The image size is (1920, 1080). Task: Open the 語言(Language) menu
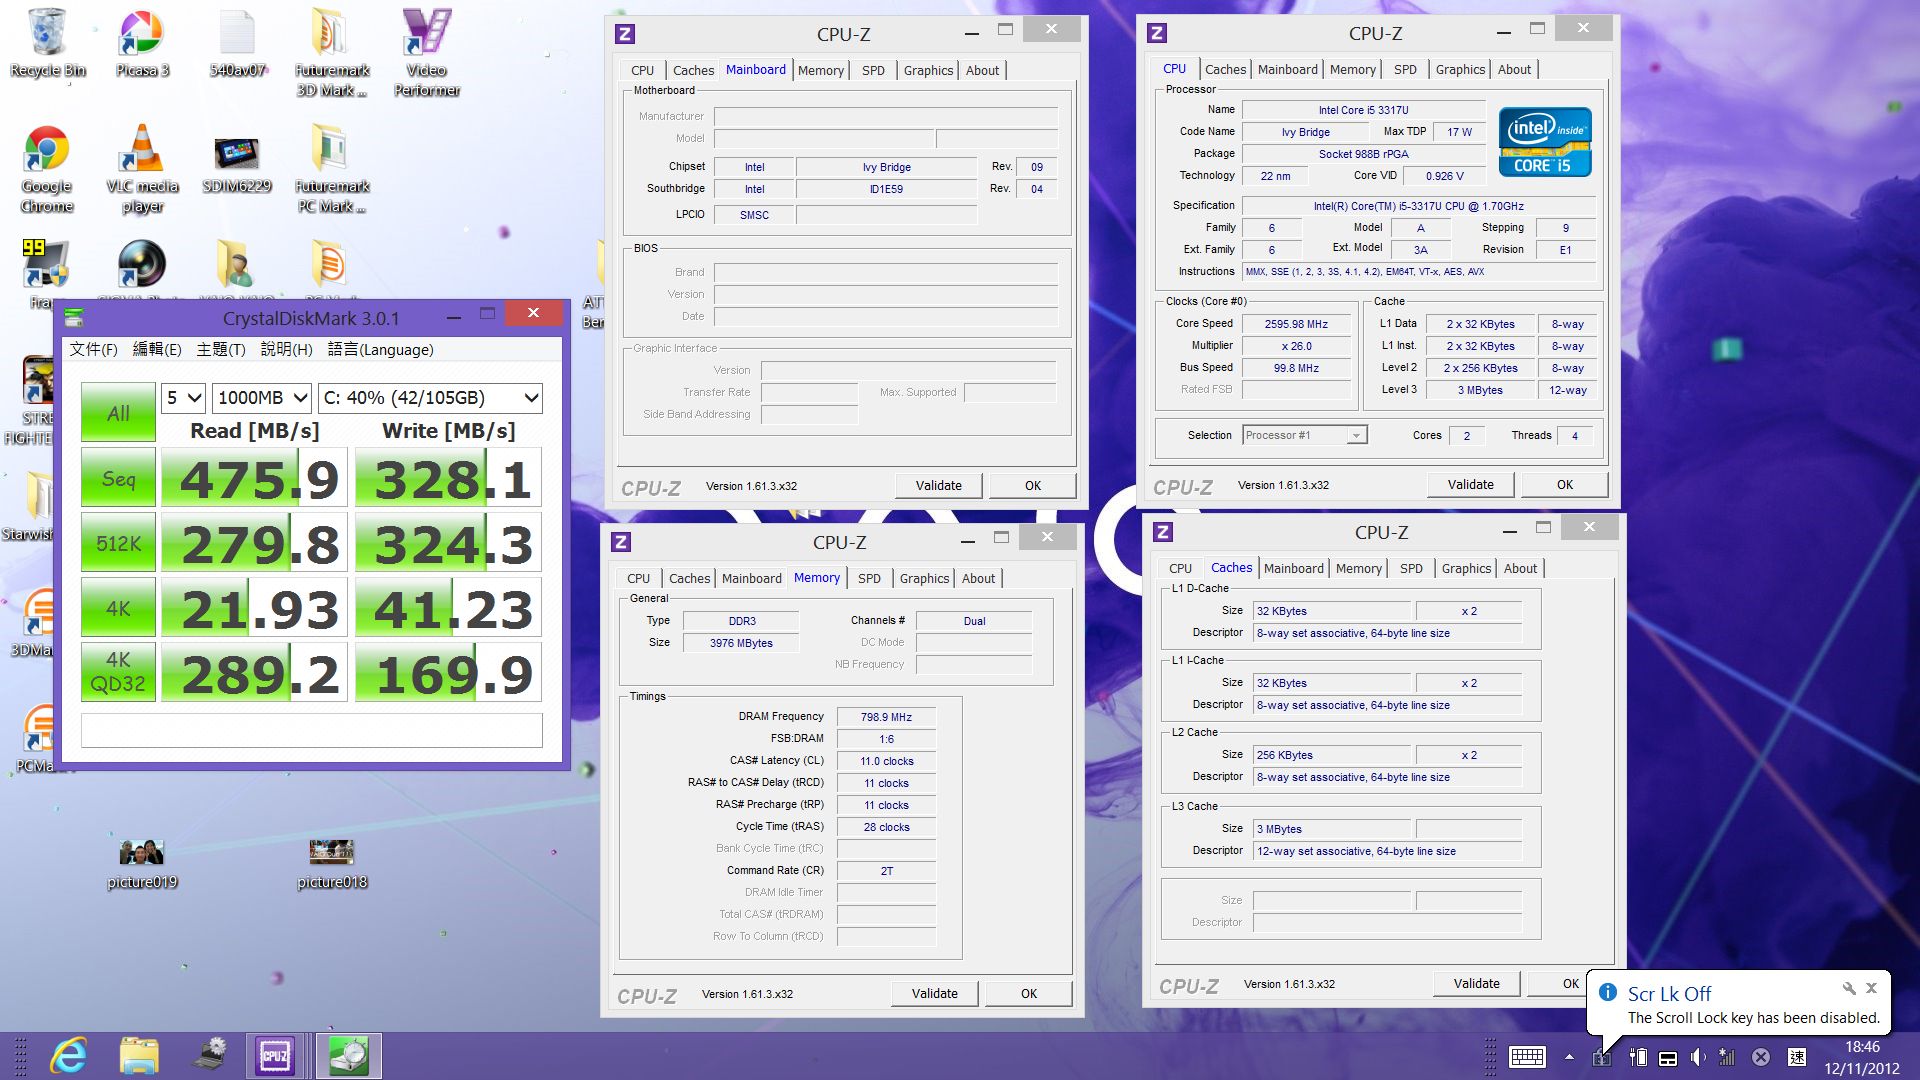(381, 349)
